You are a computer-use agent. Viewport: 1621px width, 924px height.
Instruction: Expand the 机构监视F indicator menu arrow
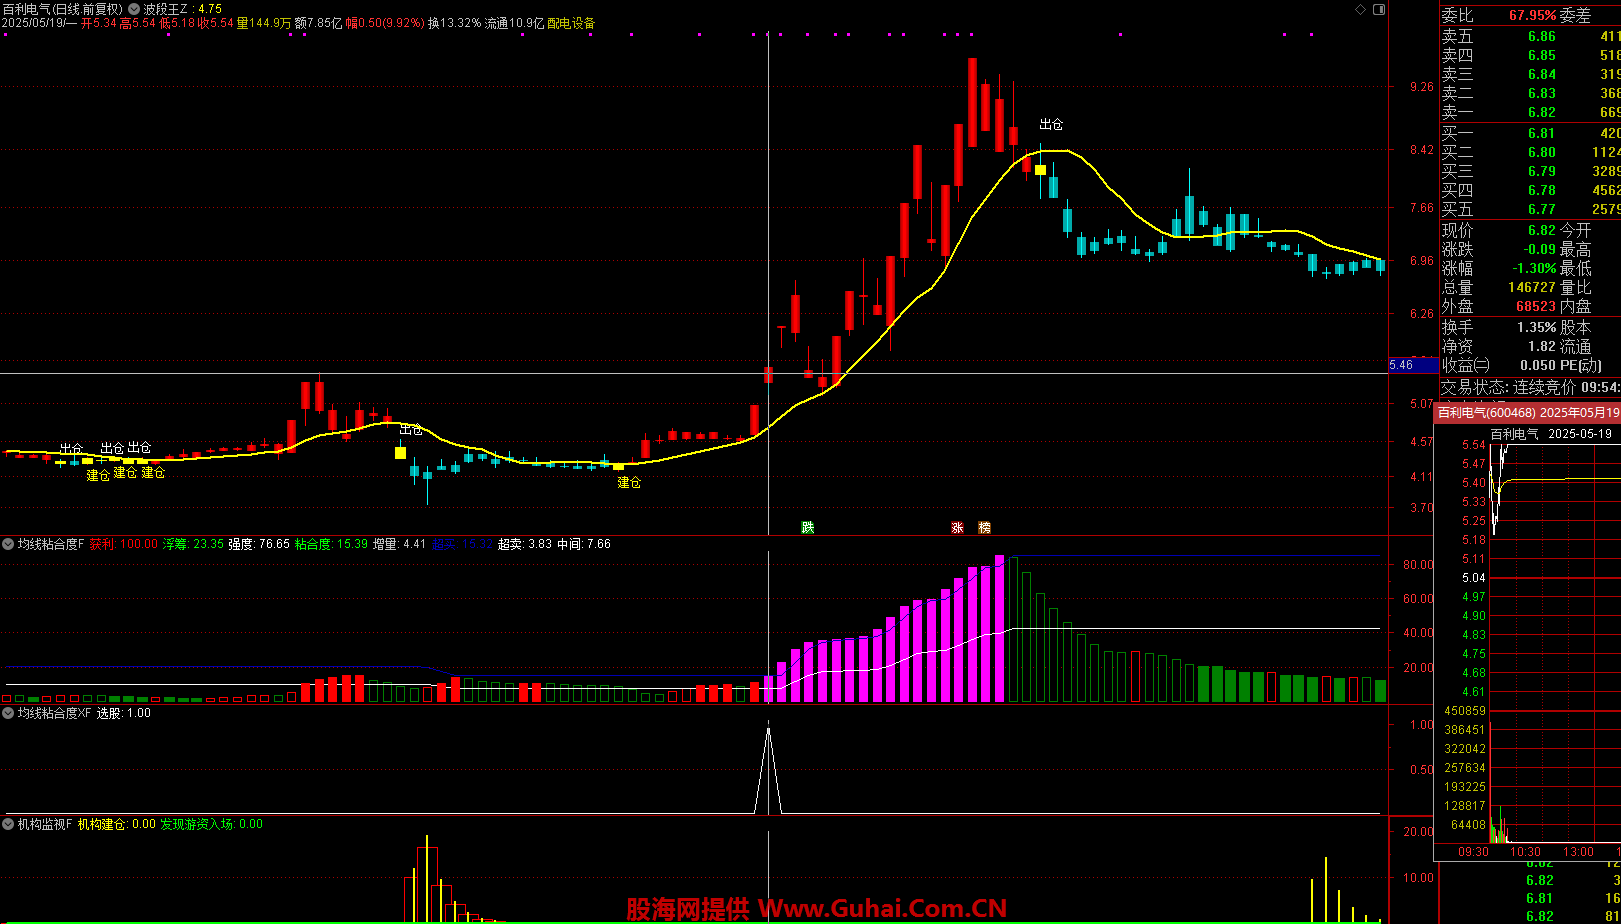pos(8,824)
